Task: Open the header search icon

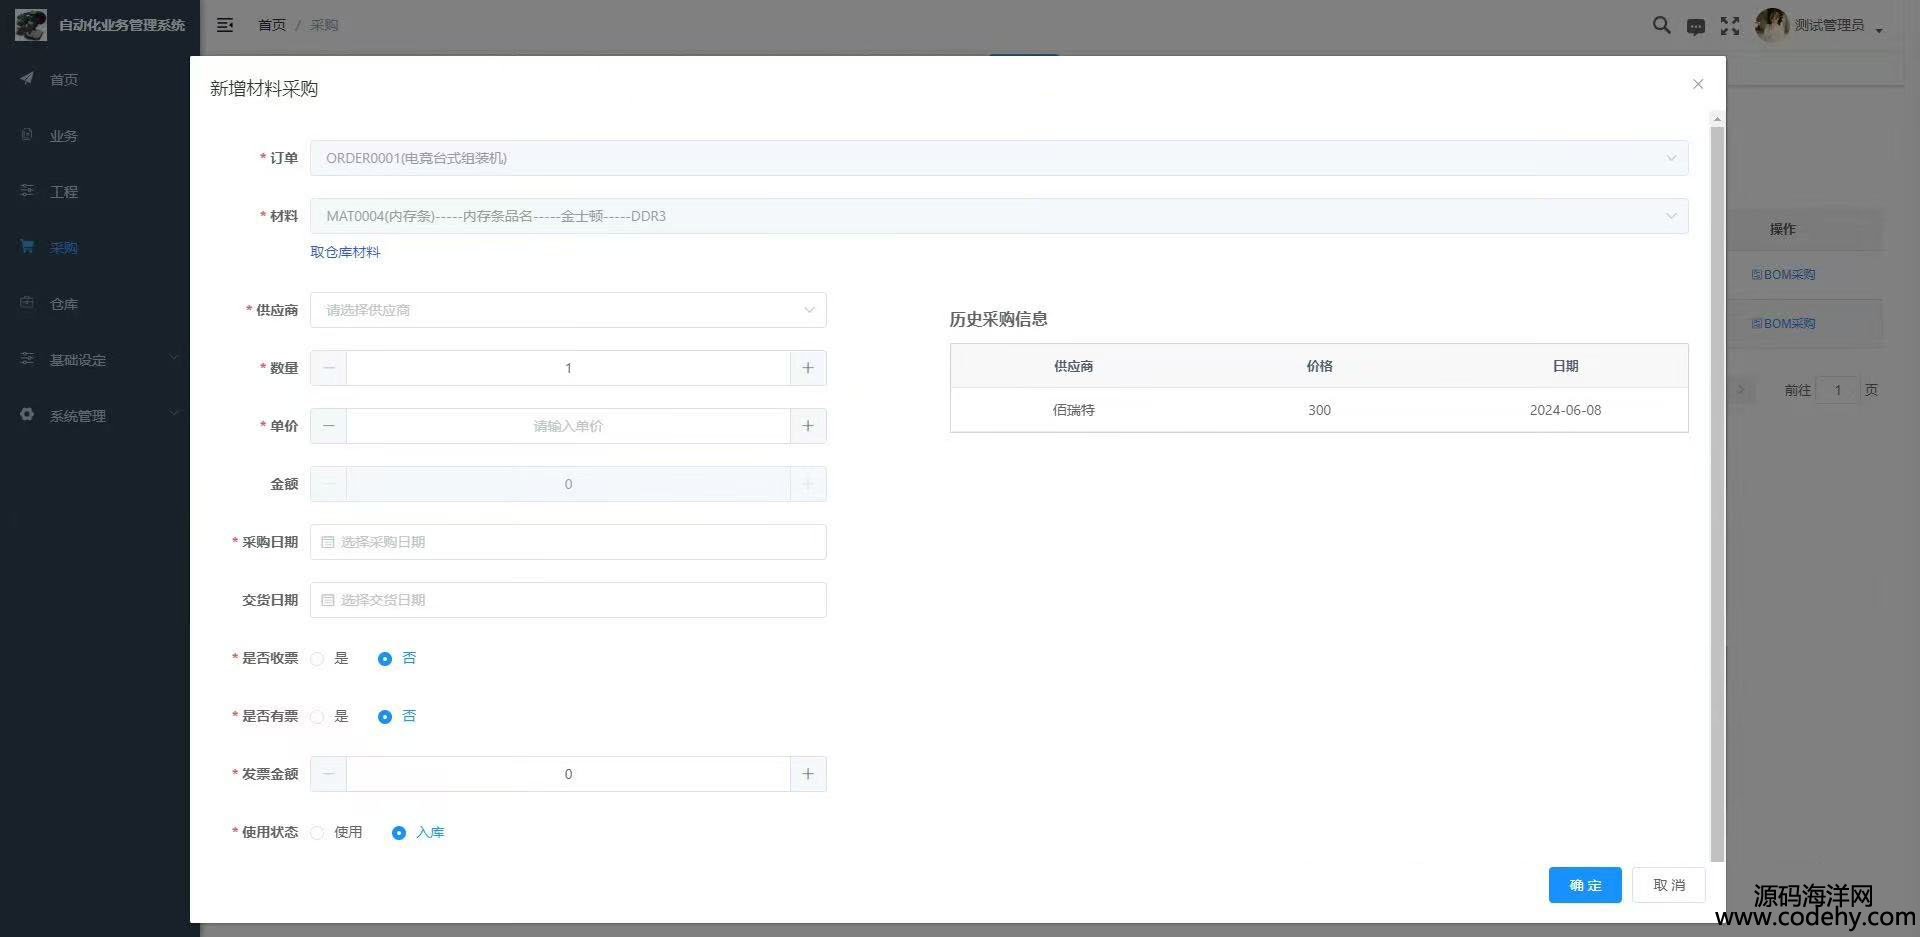Action: click(1661, 25)
